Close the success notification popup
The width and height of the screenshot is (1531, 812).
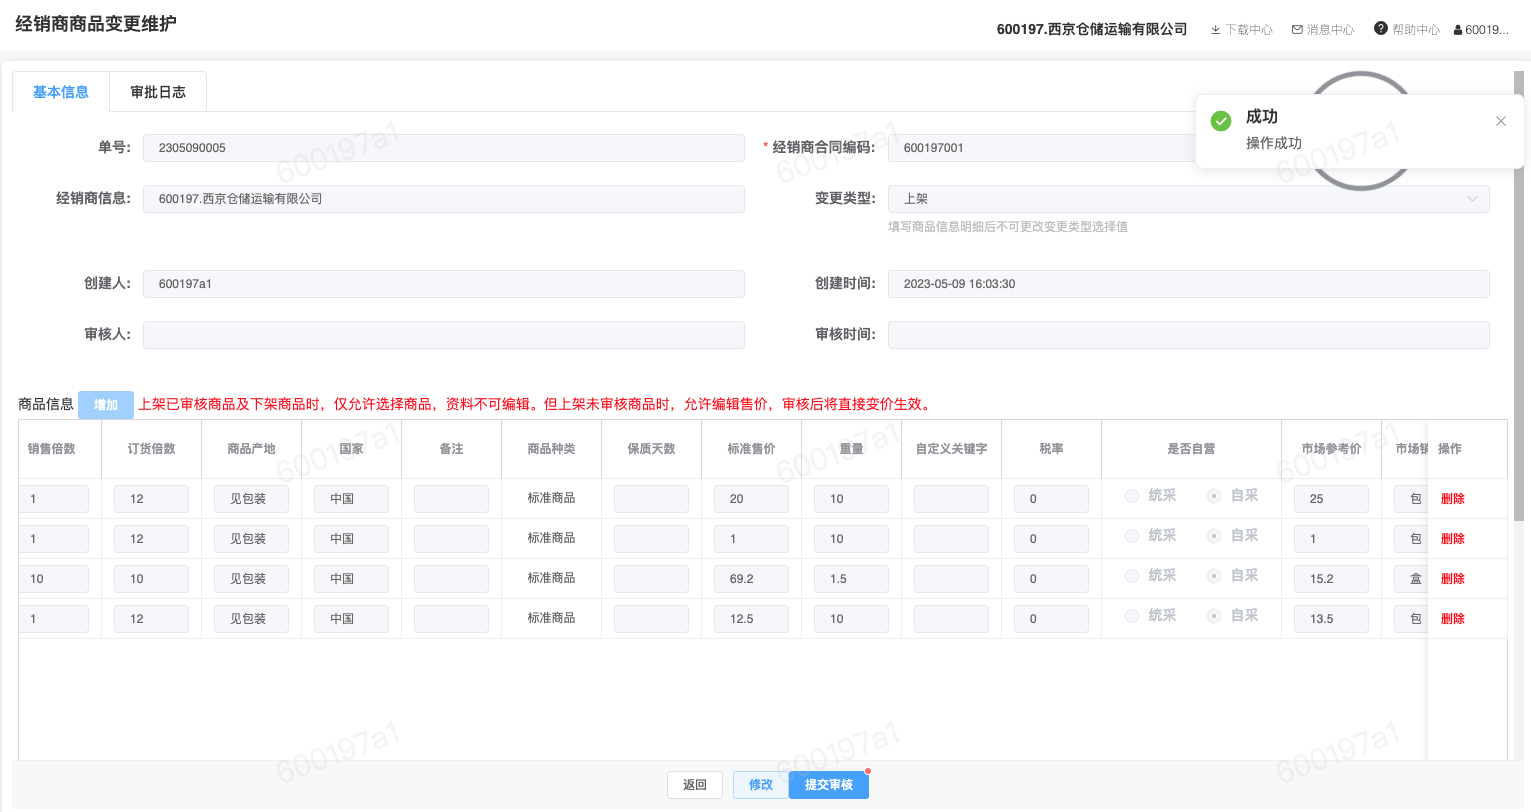click(x=1500, y=121)
